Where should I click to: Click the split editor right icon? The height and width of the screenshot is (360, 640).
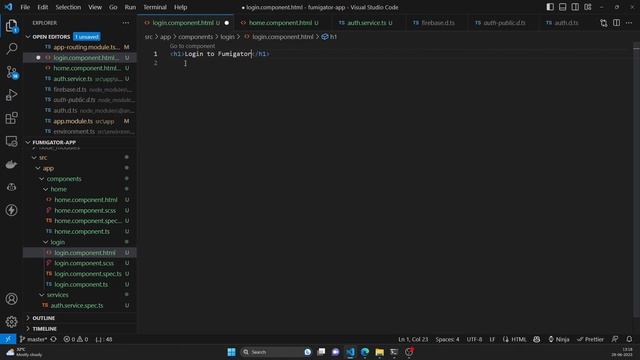[616, 23]
